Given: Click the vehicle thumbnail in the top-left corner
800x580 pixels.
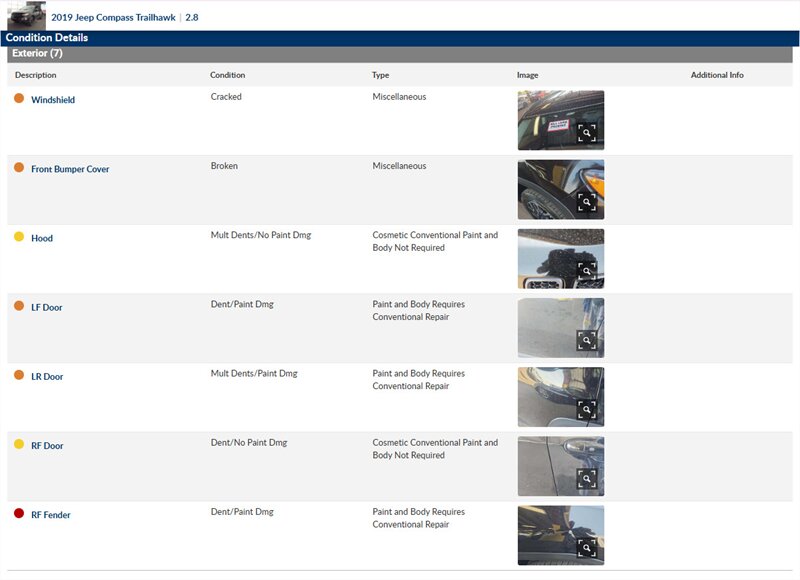Looking at the screenshot, I should [26, 15].
